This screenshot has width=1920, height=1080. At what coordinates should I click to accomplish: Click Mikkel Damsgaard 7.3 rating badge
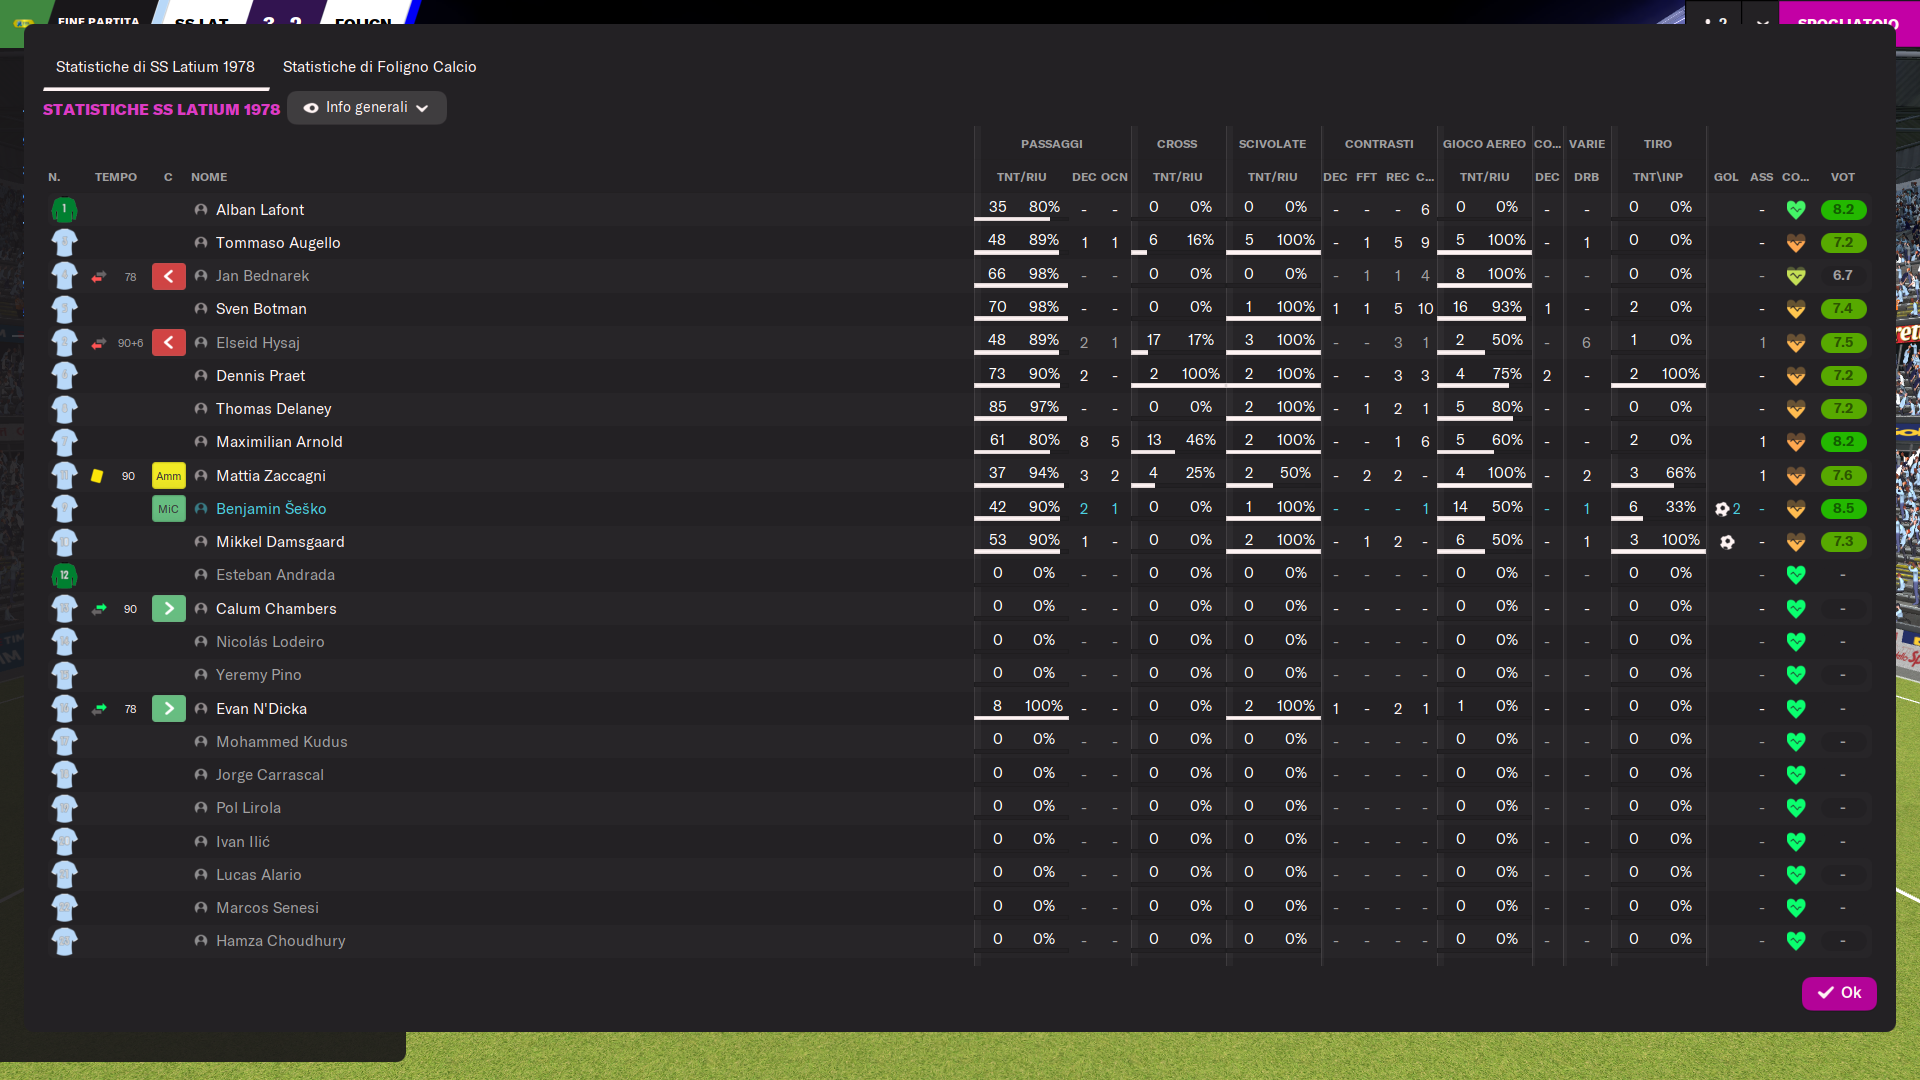(1843, 542)
